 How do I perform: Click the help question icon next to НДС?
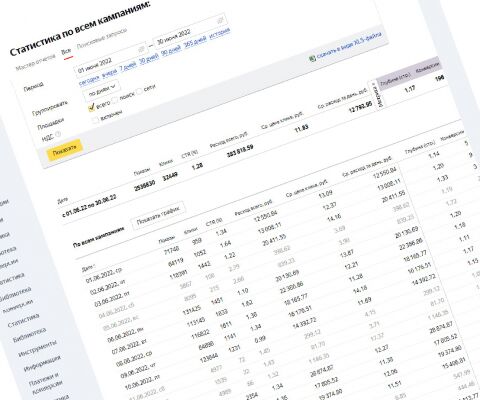(x=58, y=134)
